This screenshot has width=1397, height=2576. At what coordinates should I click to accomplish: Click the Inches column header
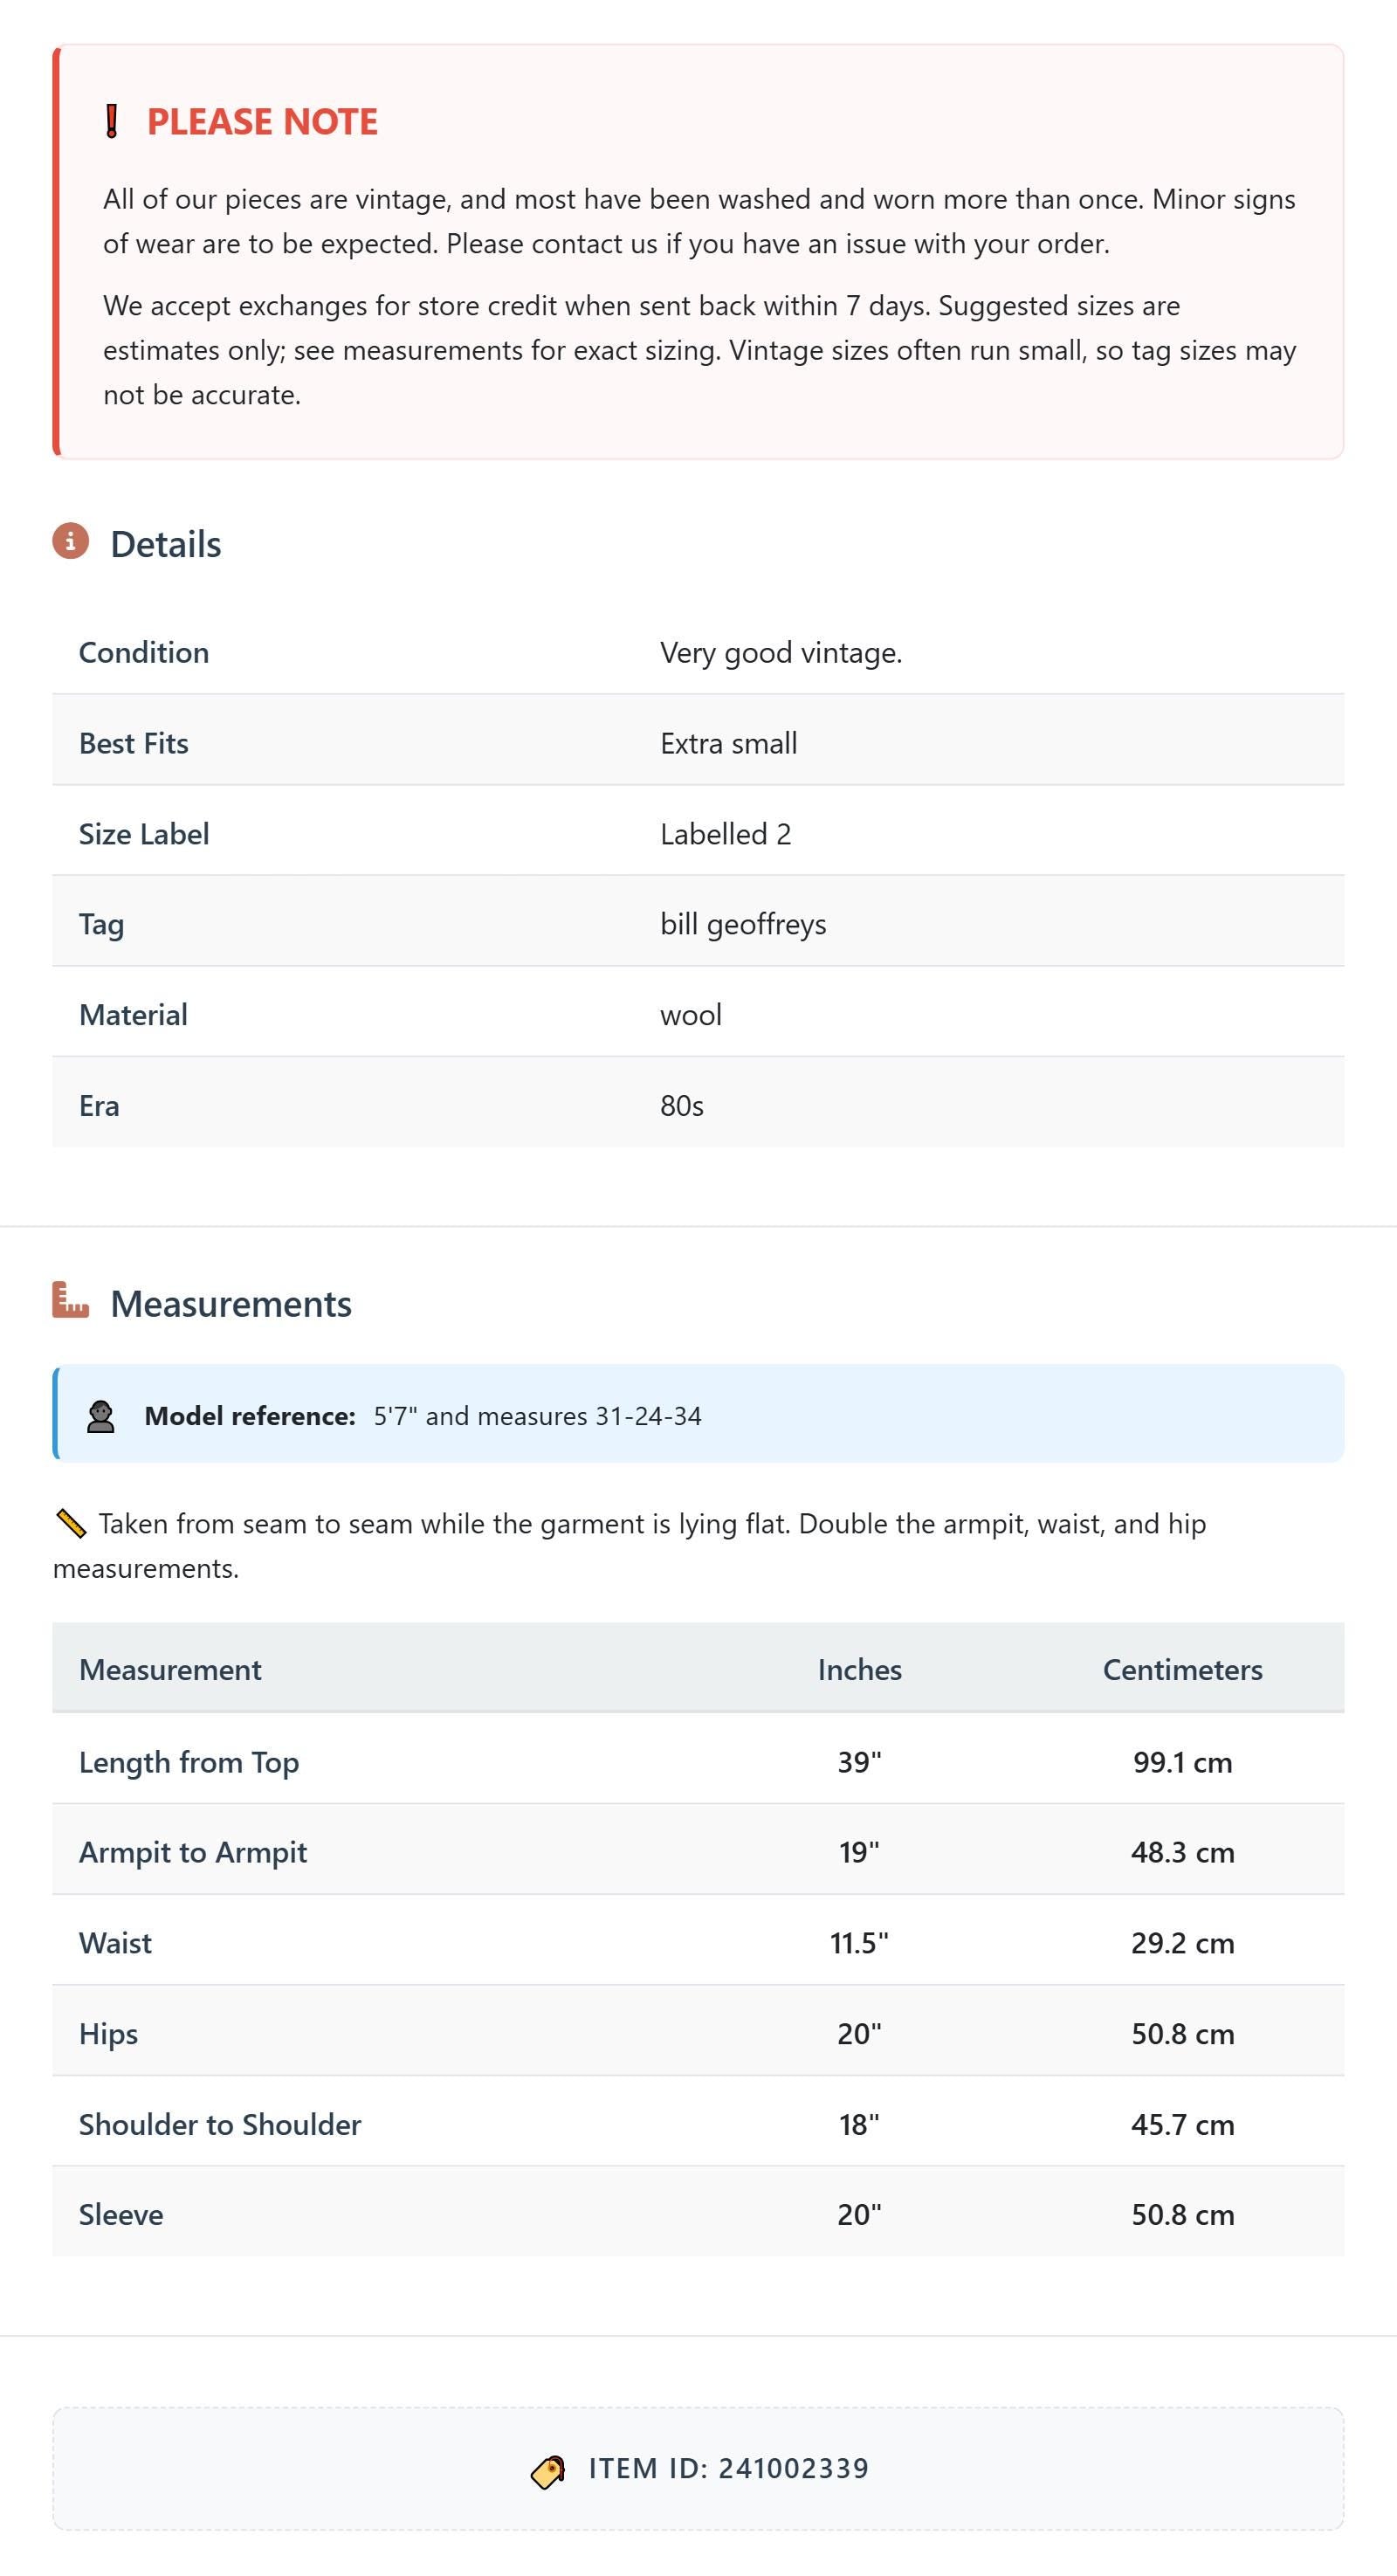[859, 1669]
